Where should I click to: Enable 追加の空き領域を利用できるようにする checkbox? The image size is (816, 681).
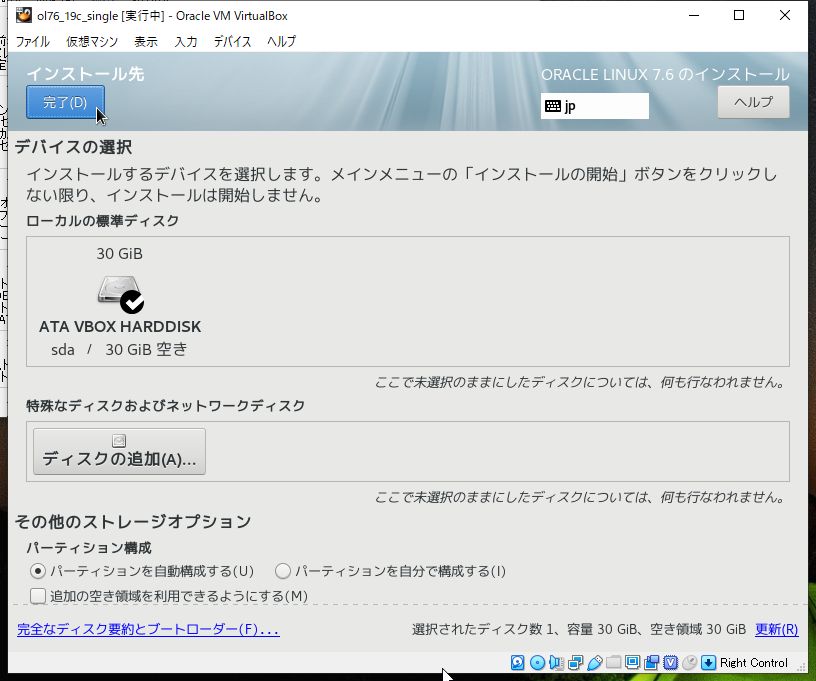click(37, 595)
